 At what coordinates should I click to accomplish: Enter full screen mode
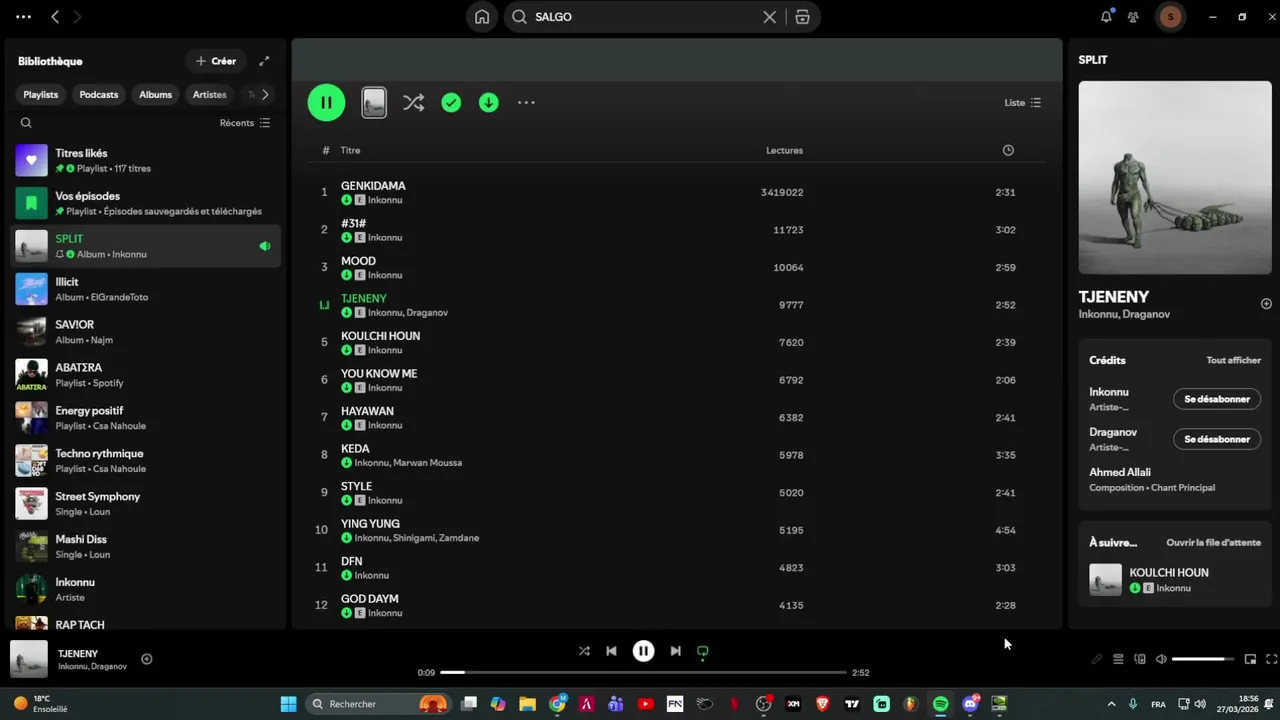coord(1272,659)
